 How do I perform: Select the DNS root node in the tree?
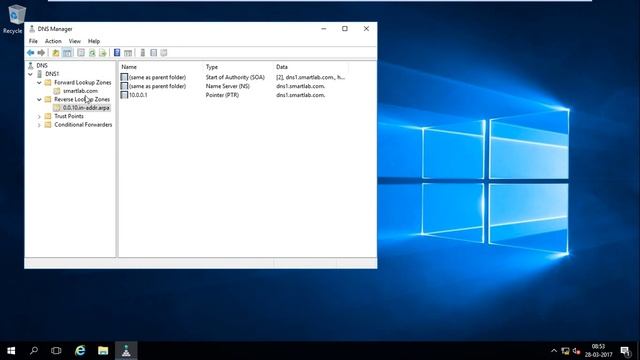[x=42, y=65]
